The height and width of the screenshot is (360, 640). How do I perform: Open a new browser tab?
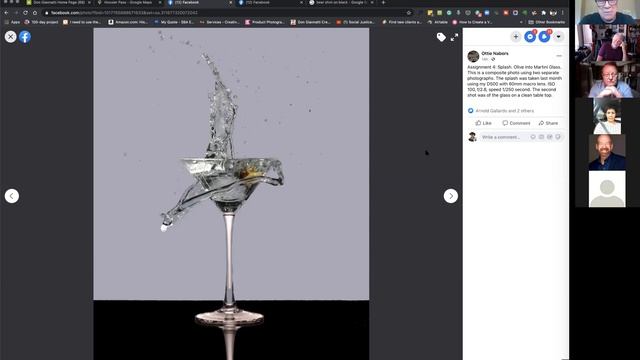(x=383, y=2)
